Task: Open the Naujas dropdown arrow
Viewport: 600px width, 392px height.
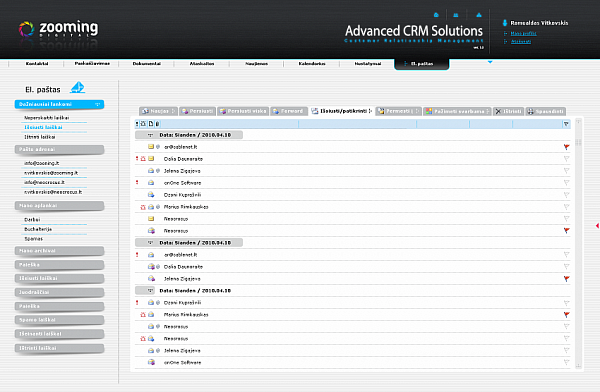Action: tap(173, 111)
